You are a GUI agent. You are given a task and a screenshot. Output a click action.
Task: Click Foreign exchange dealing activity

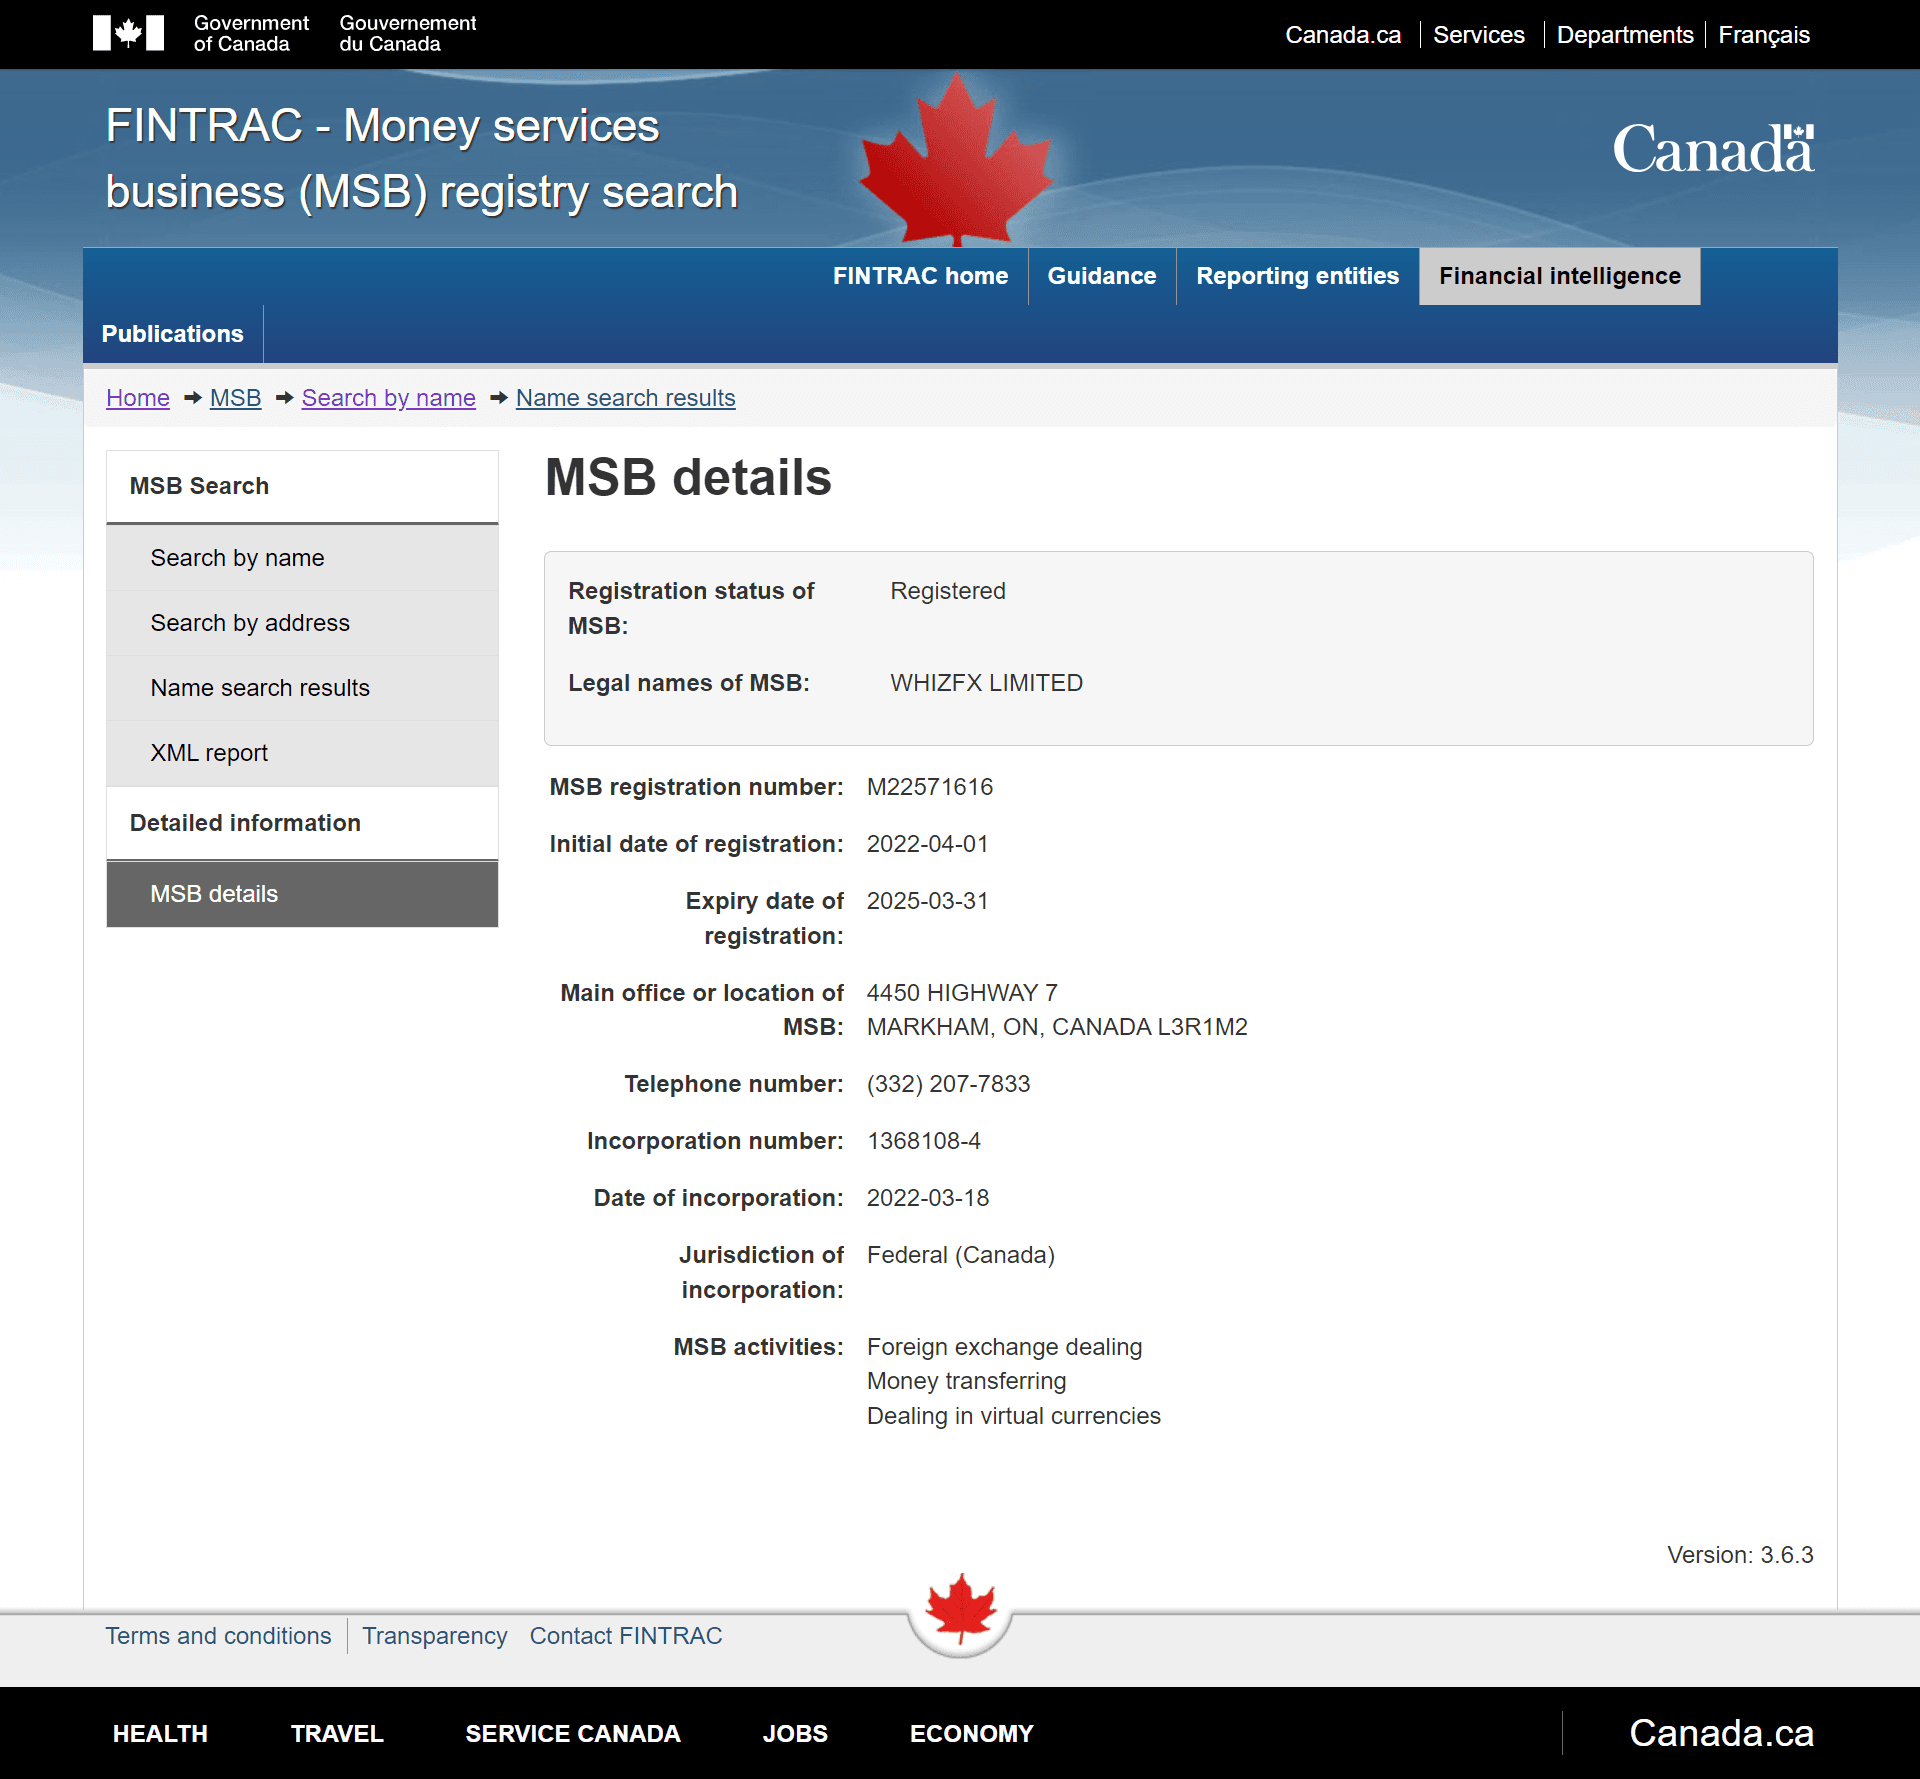pyautogui.click(x=1004, y=1347)
